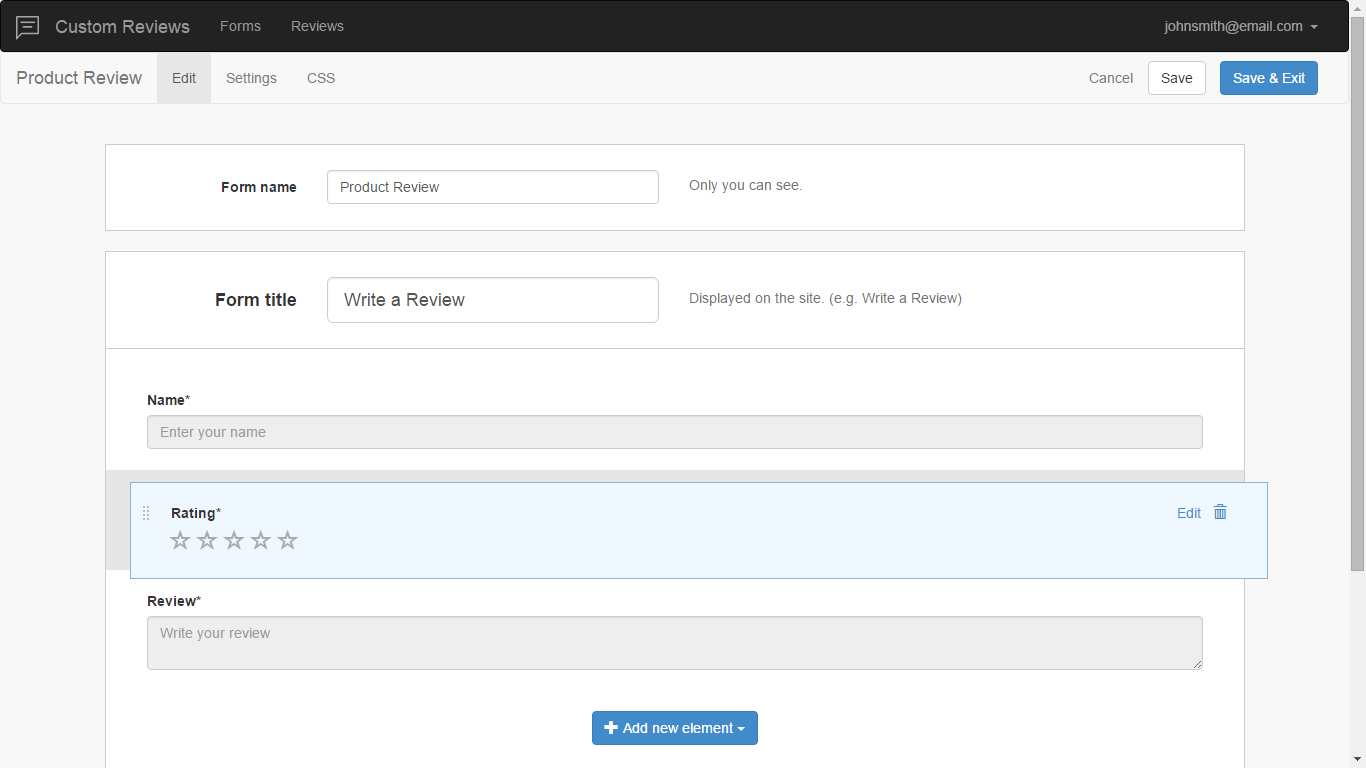This screenshot has height=768, width=1366.
Task: Edit the Rating element
Action: [x=1188, y=513]
